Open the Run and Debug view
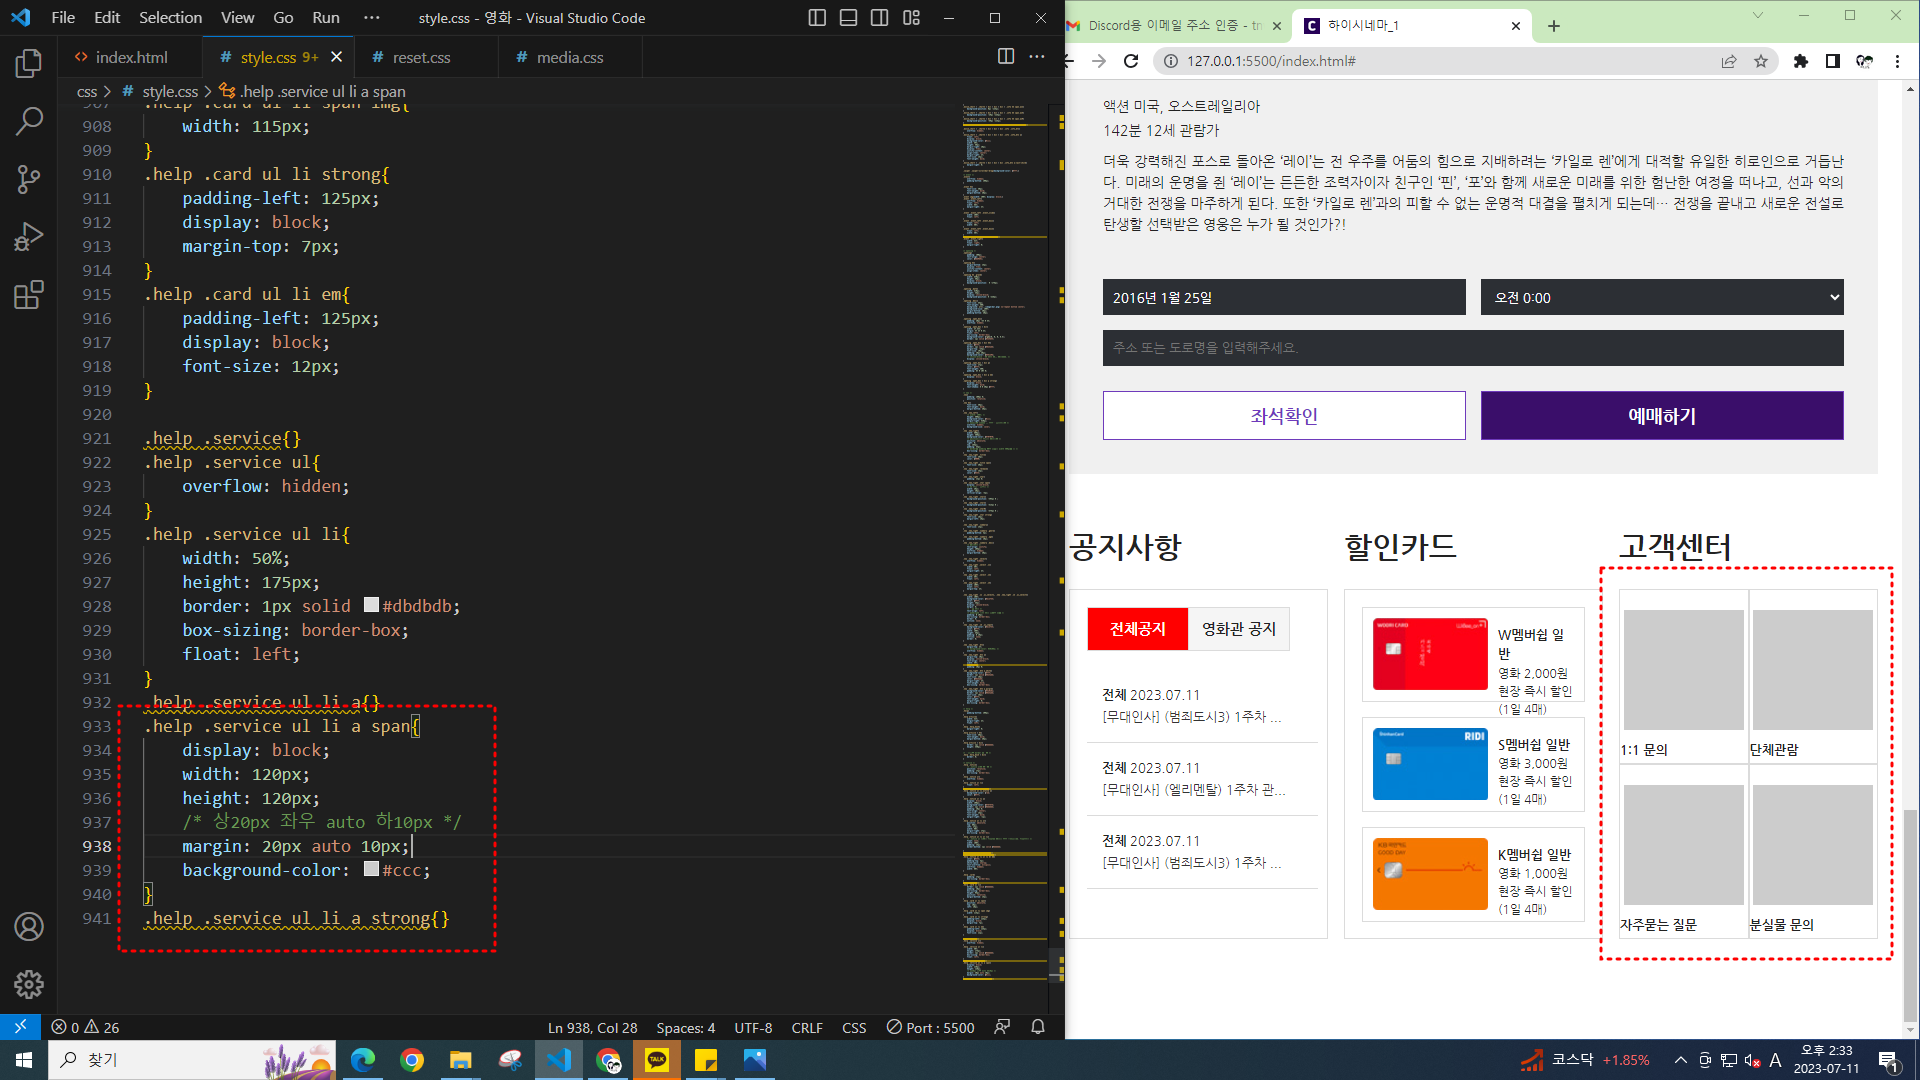The height and width of the screenshot is (1080, 1920). 29,237
